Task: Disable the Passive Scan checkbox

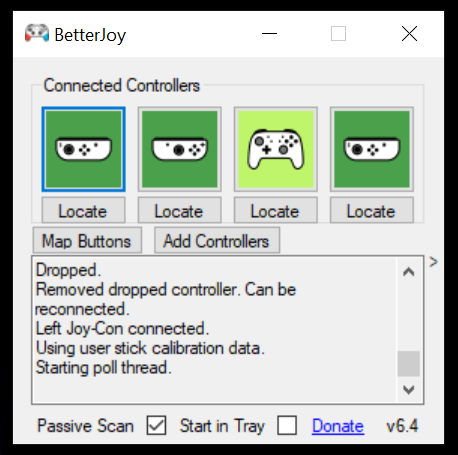Action: click(156, 425)
